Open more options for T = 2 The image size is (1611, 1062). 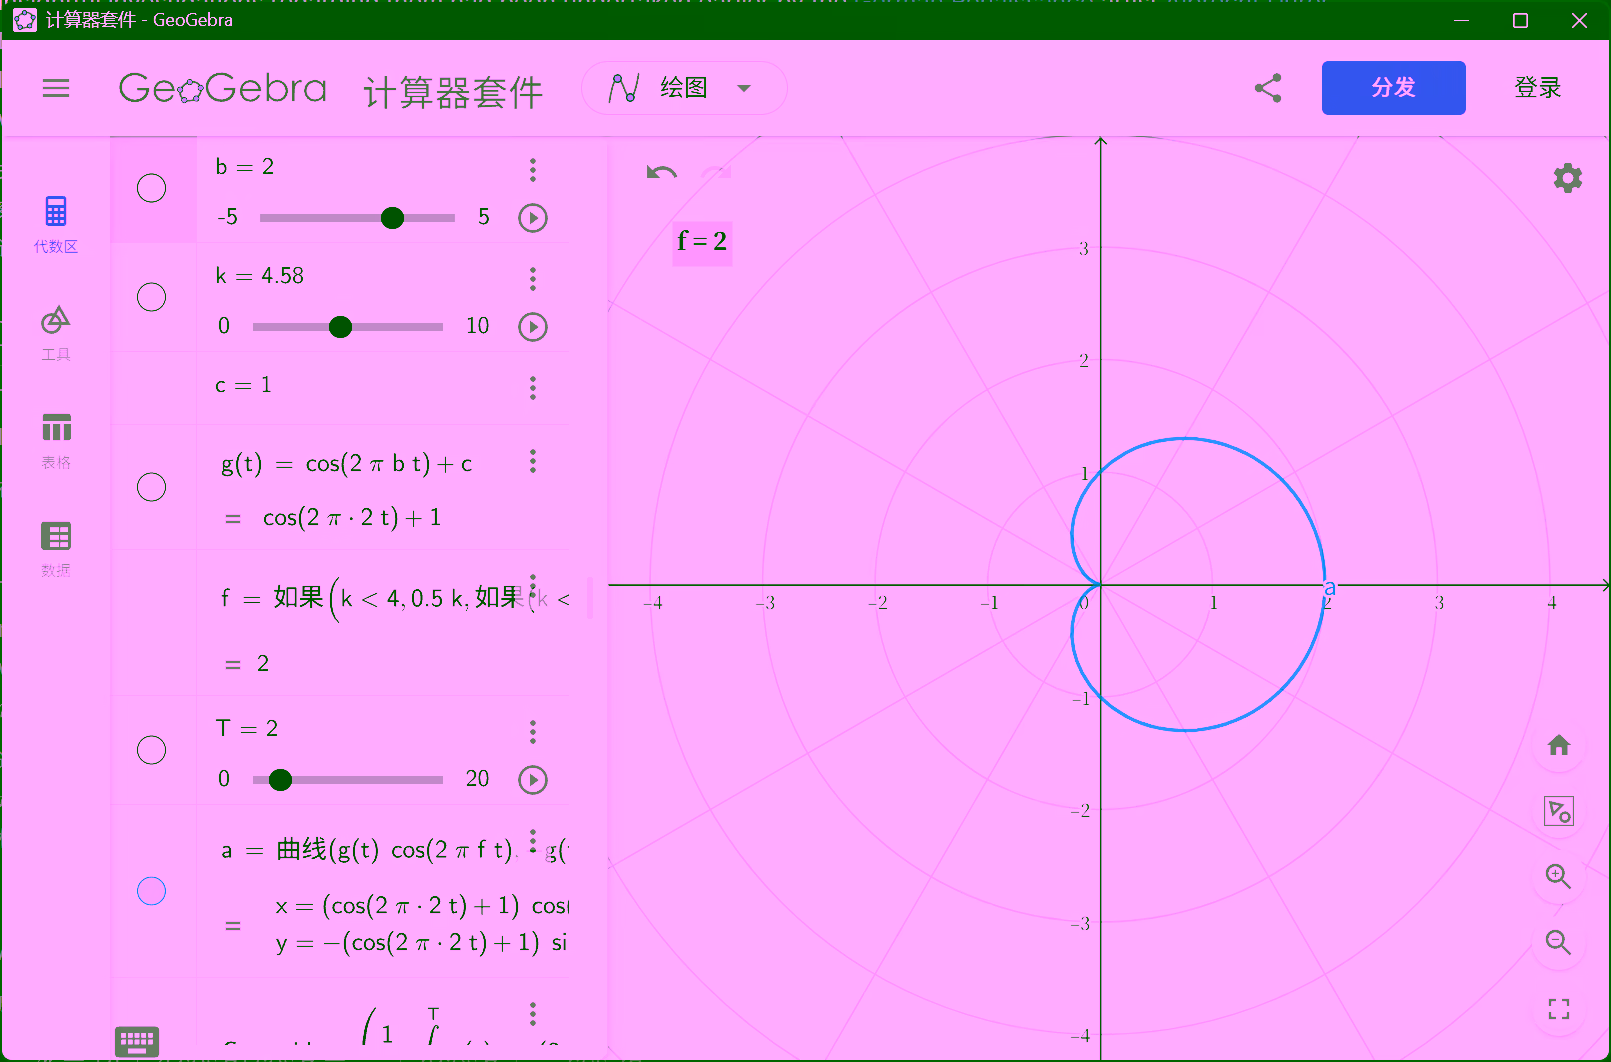pyautogui.click(x=533, y=733)
